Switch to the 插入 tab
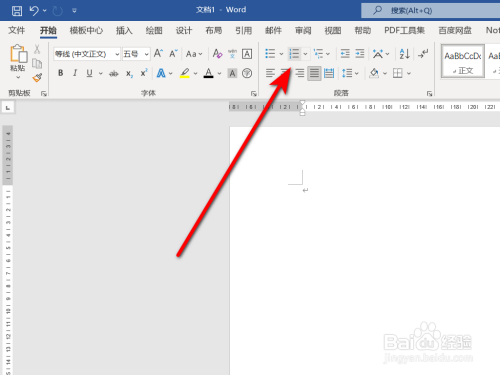 click(124, 30)
